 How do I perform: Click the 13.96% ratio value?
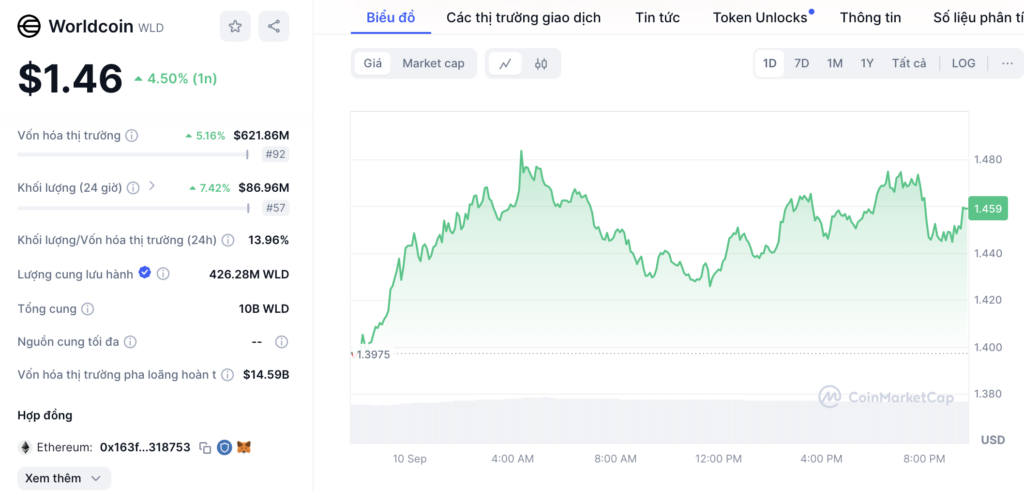point(268,240)
